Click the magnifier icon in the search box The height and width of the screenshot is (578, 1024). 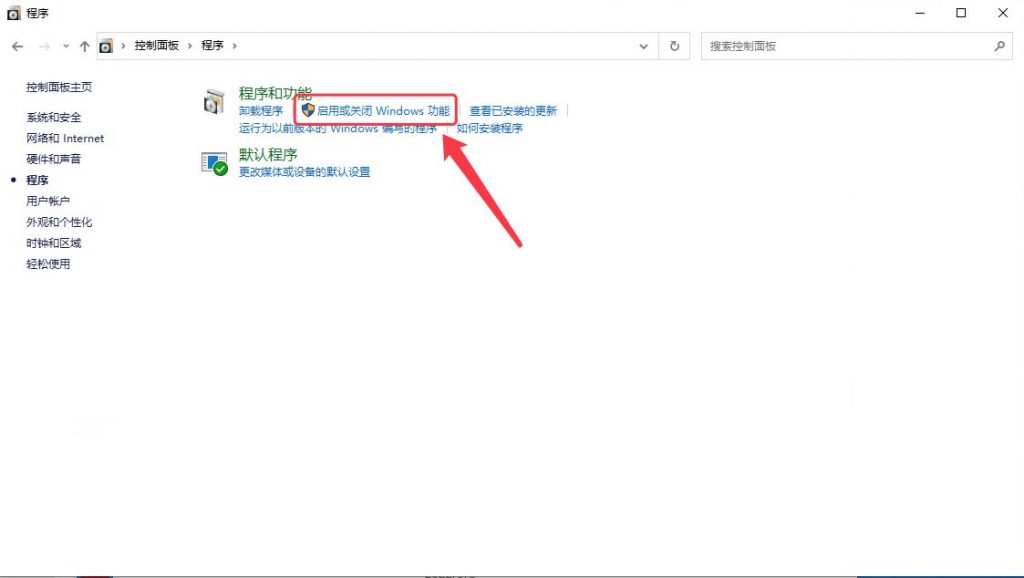point(1001,45)
